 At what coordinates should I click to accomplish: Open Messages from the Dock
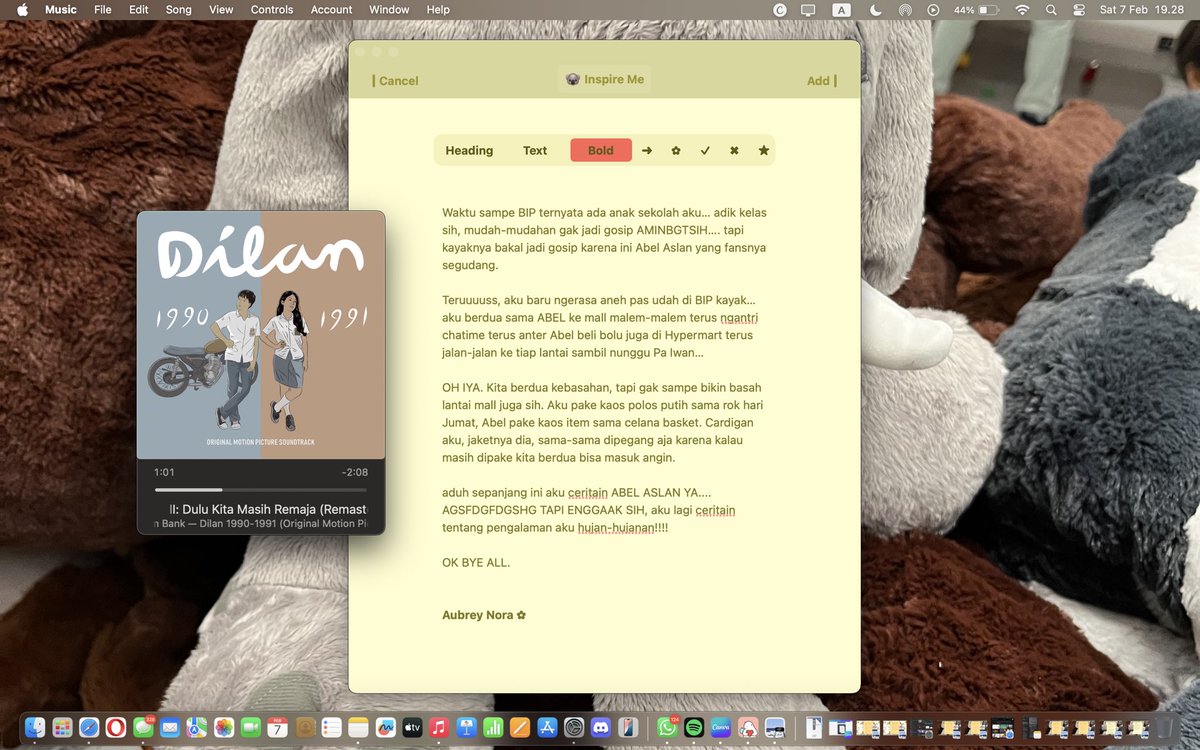(143, 728)
